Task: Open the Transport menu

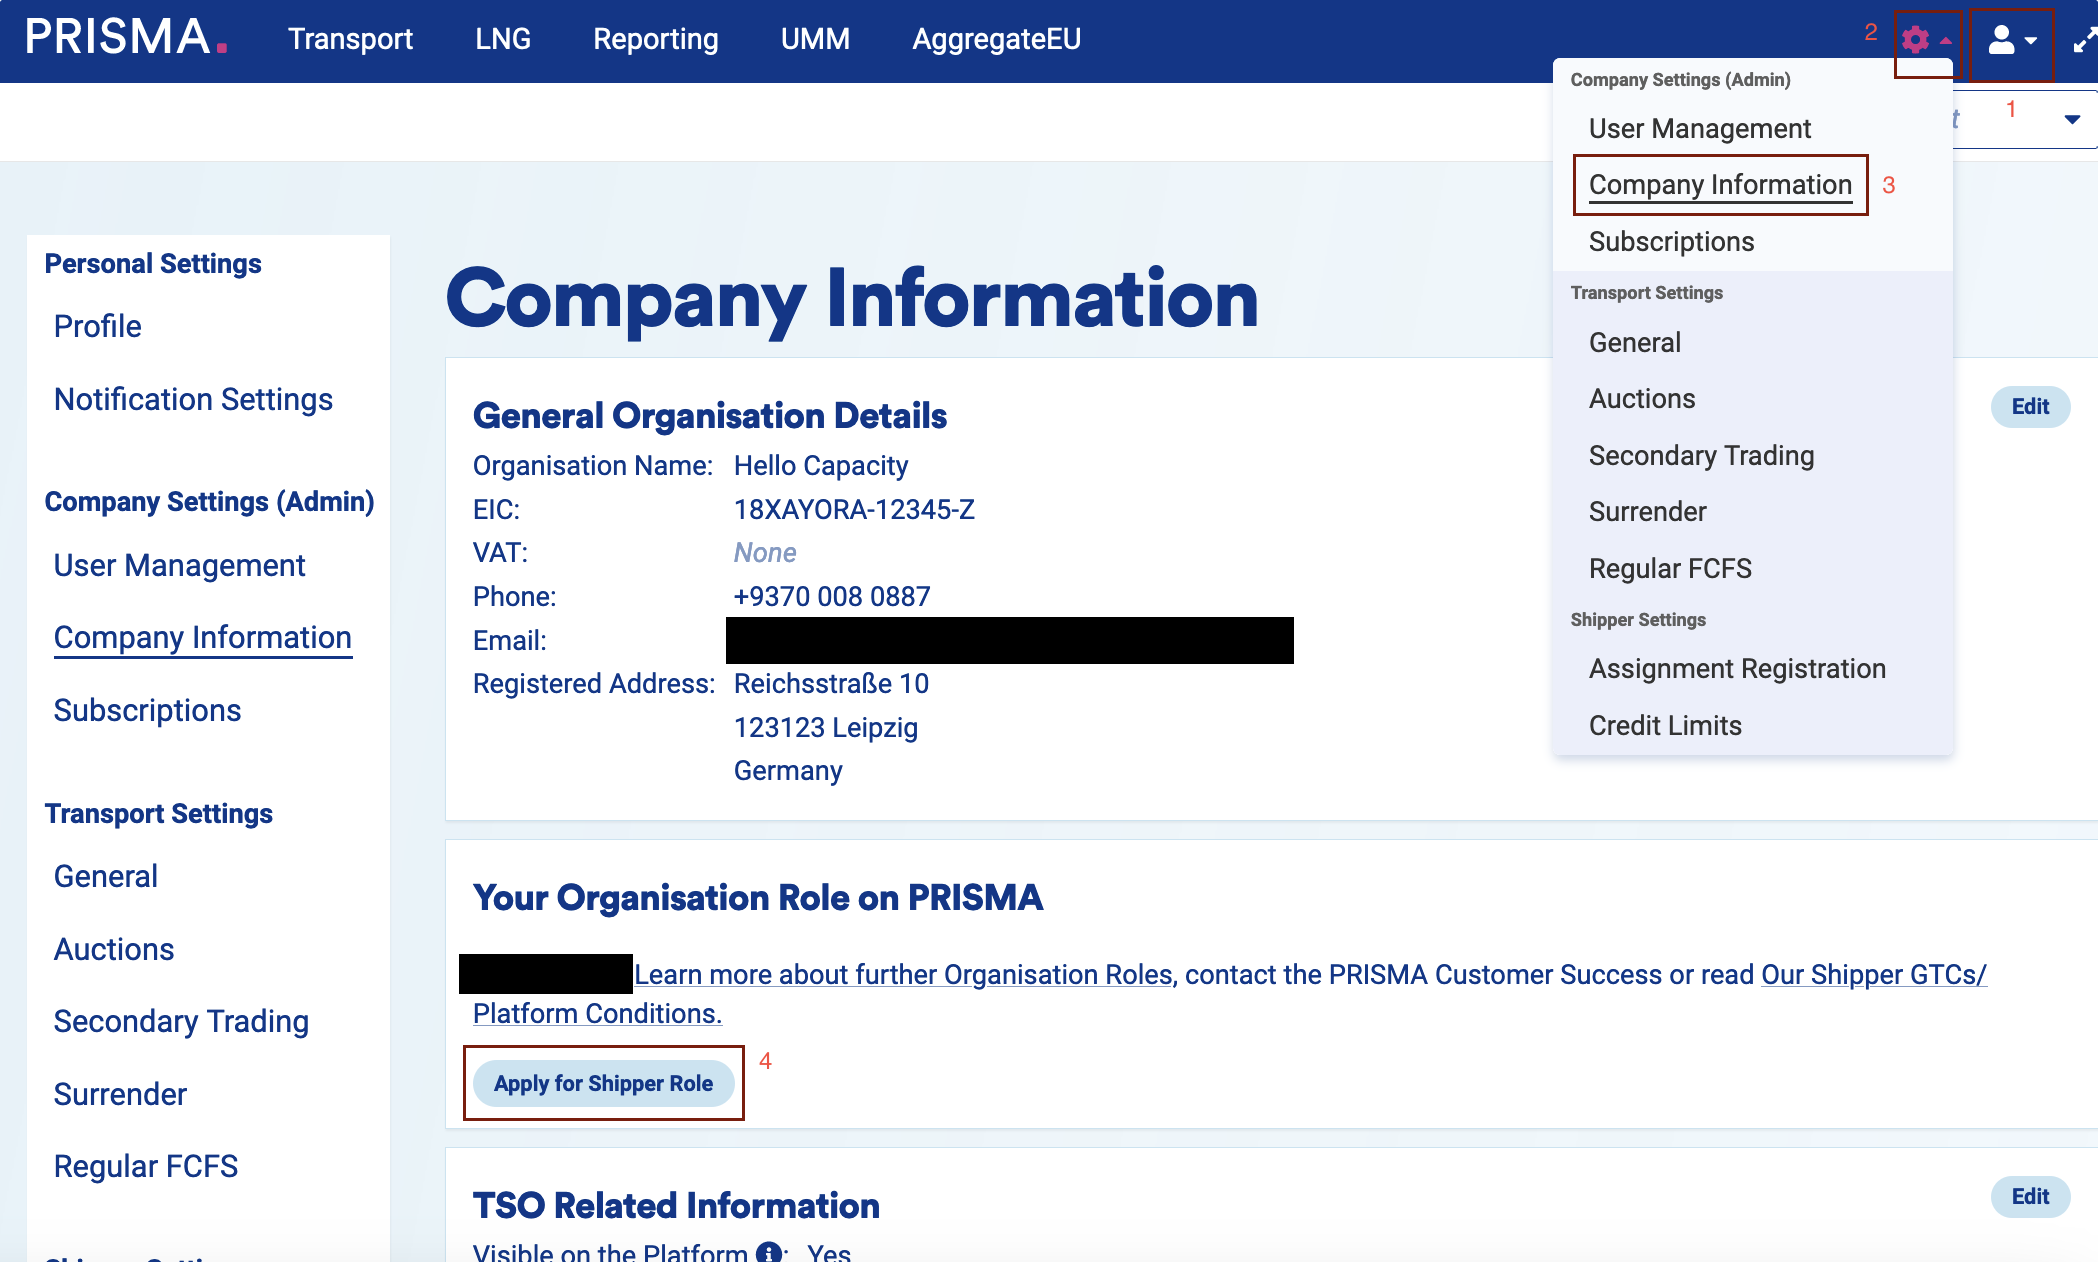Action: coord(350,39)
